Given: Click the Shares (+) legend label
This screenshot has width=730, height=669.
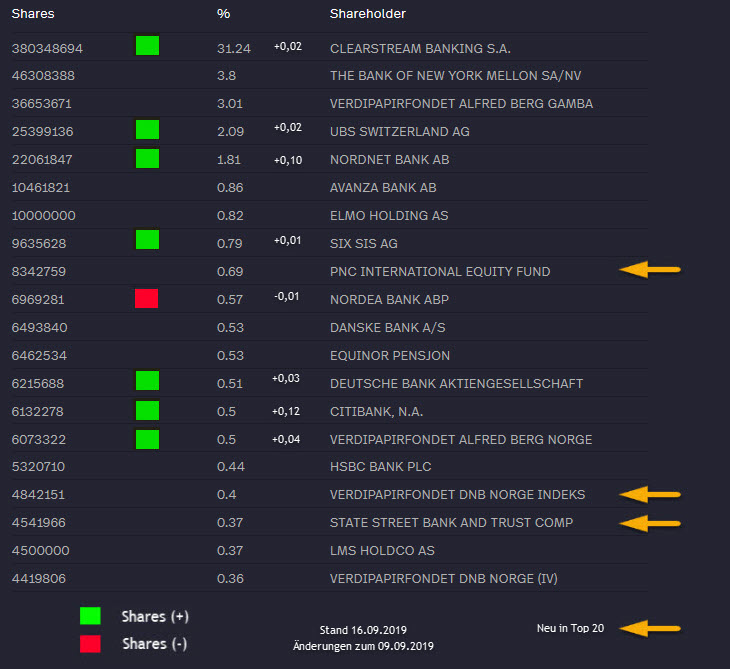Looking at the screenshot, I should click(x=155, y=616).
